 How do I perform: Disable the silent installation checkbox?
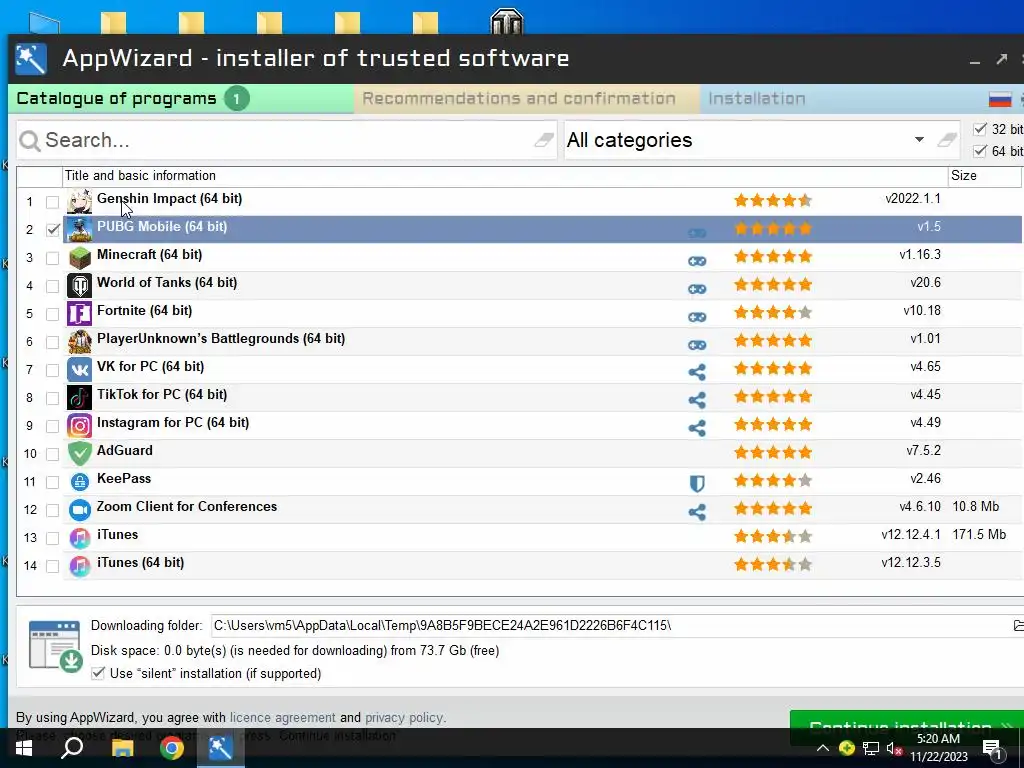98,673
